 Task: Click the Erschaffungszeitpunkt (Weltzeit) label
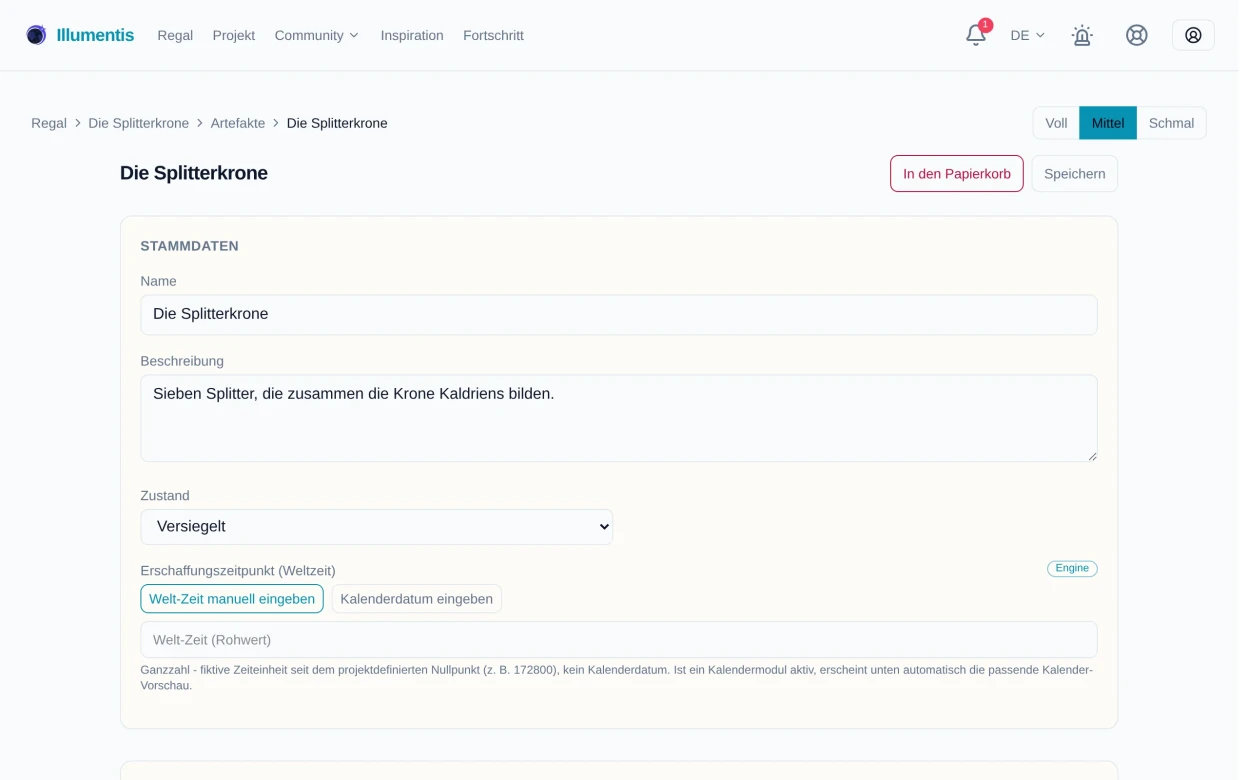click(x=238, y=571)
